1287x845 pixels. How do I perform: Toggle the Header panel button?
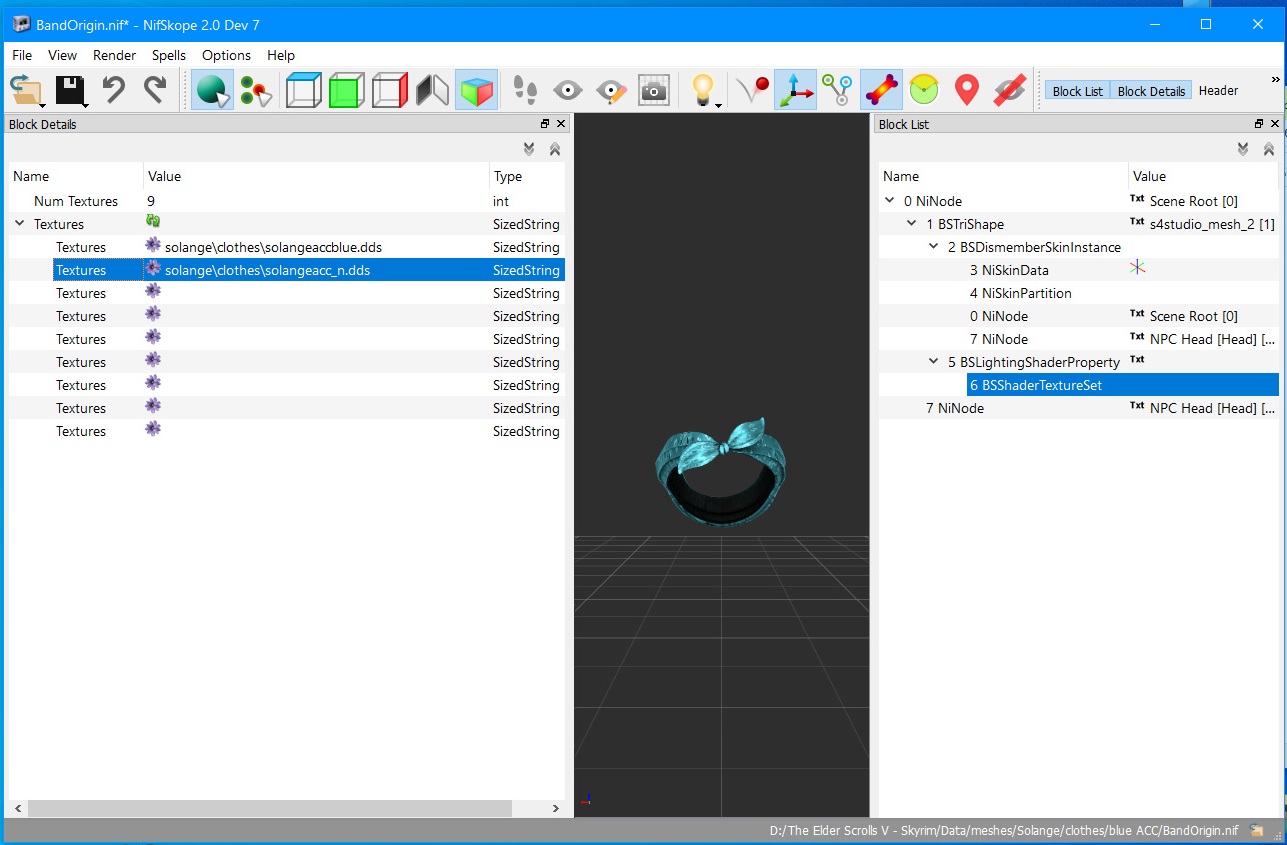click(x=1218, y=91)
